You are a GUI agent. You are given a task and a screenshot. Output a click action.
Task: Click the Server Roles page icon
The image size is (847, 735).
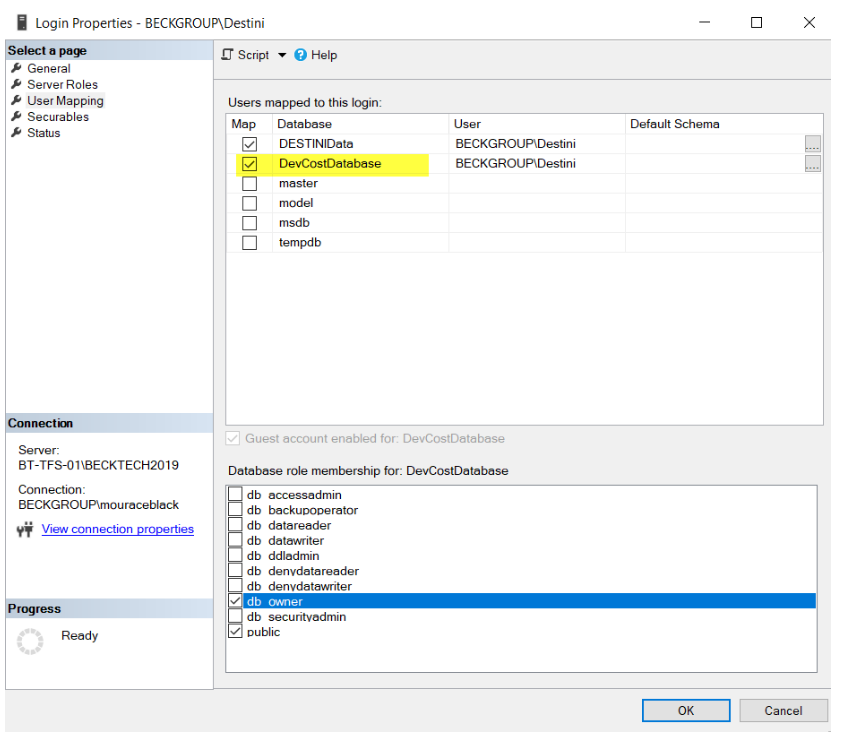18,84
